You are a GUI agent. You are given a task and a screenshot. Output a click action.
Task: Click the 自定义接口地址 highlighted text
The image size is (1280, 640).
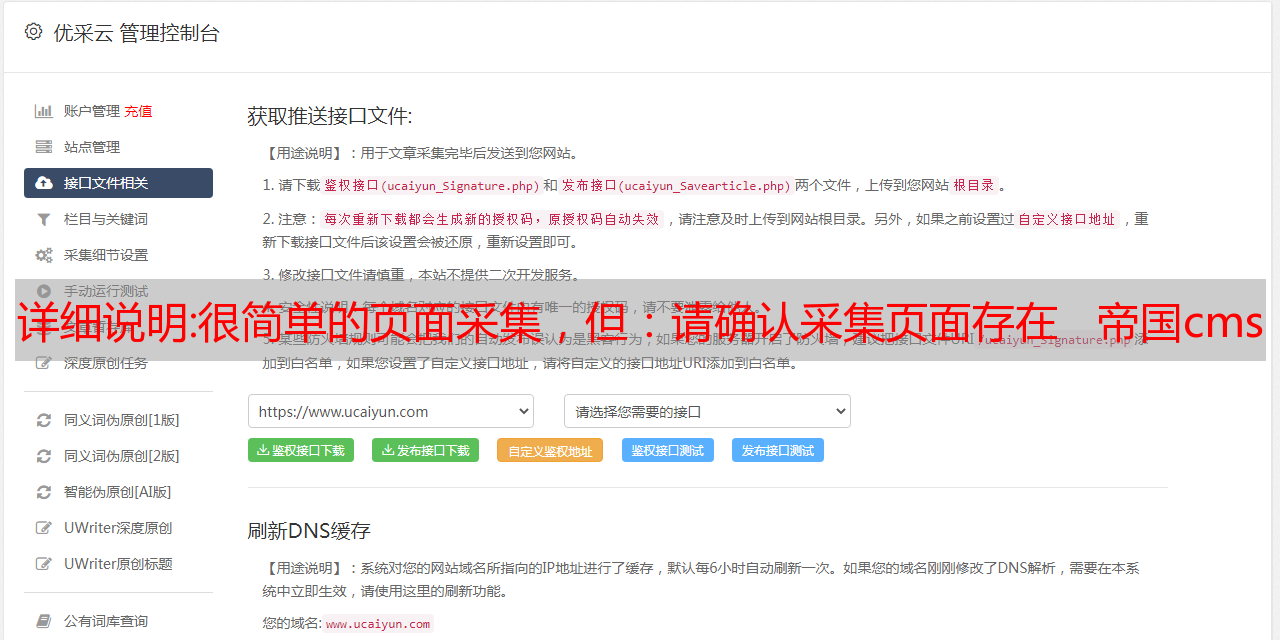click(1067, 219)
